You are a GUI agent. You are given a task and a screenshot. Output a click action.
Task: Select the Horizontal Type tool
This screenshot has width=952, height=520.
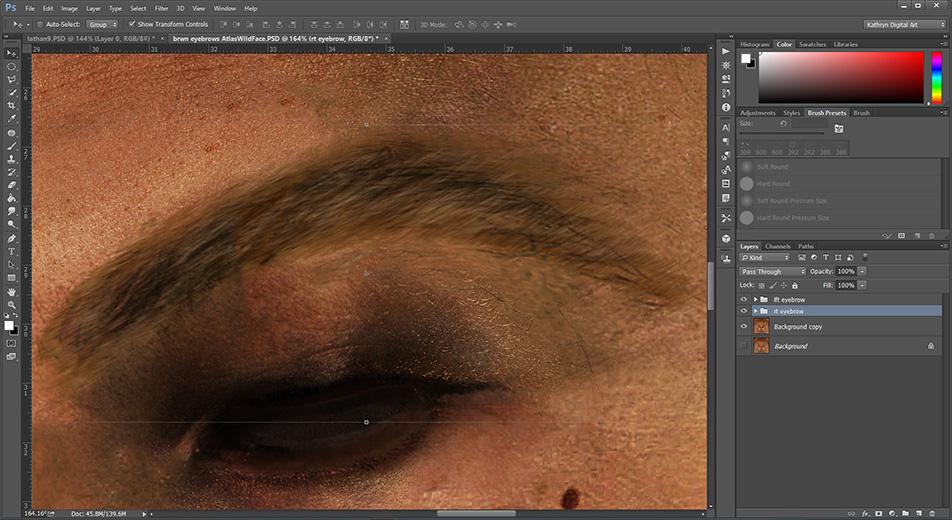[x=11, y=251]
